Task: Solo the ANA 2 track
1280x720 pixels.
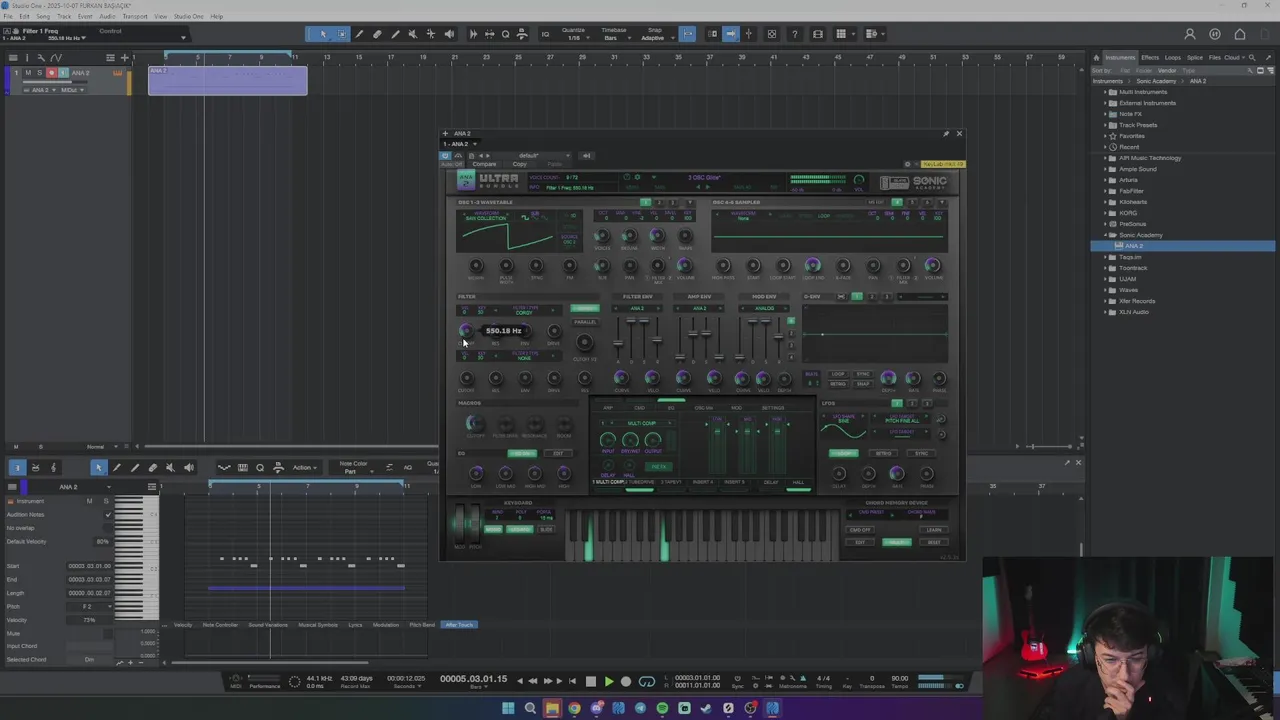Action: click(40, 73)
